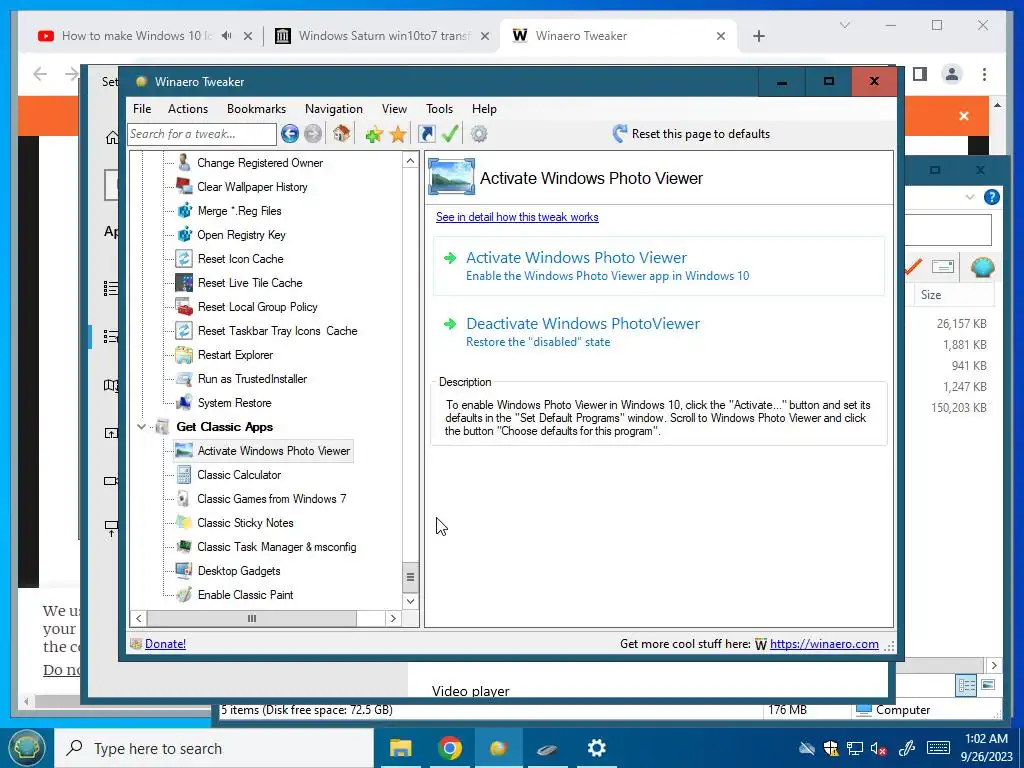Click the taskbar Type here to search box

pyautogui.click(x=214, y=748)
